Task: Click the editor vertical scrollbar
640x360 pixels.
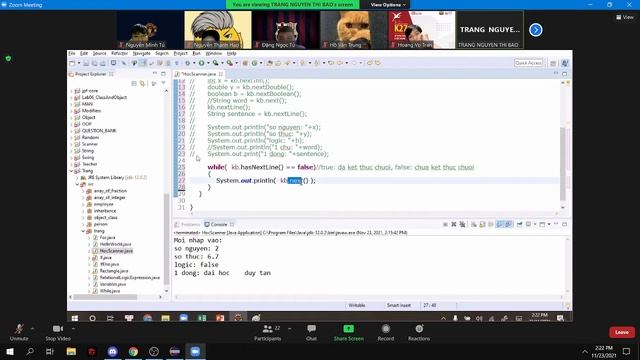Action: [x=563, y=163]
